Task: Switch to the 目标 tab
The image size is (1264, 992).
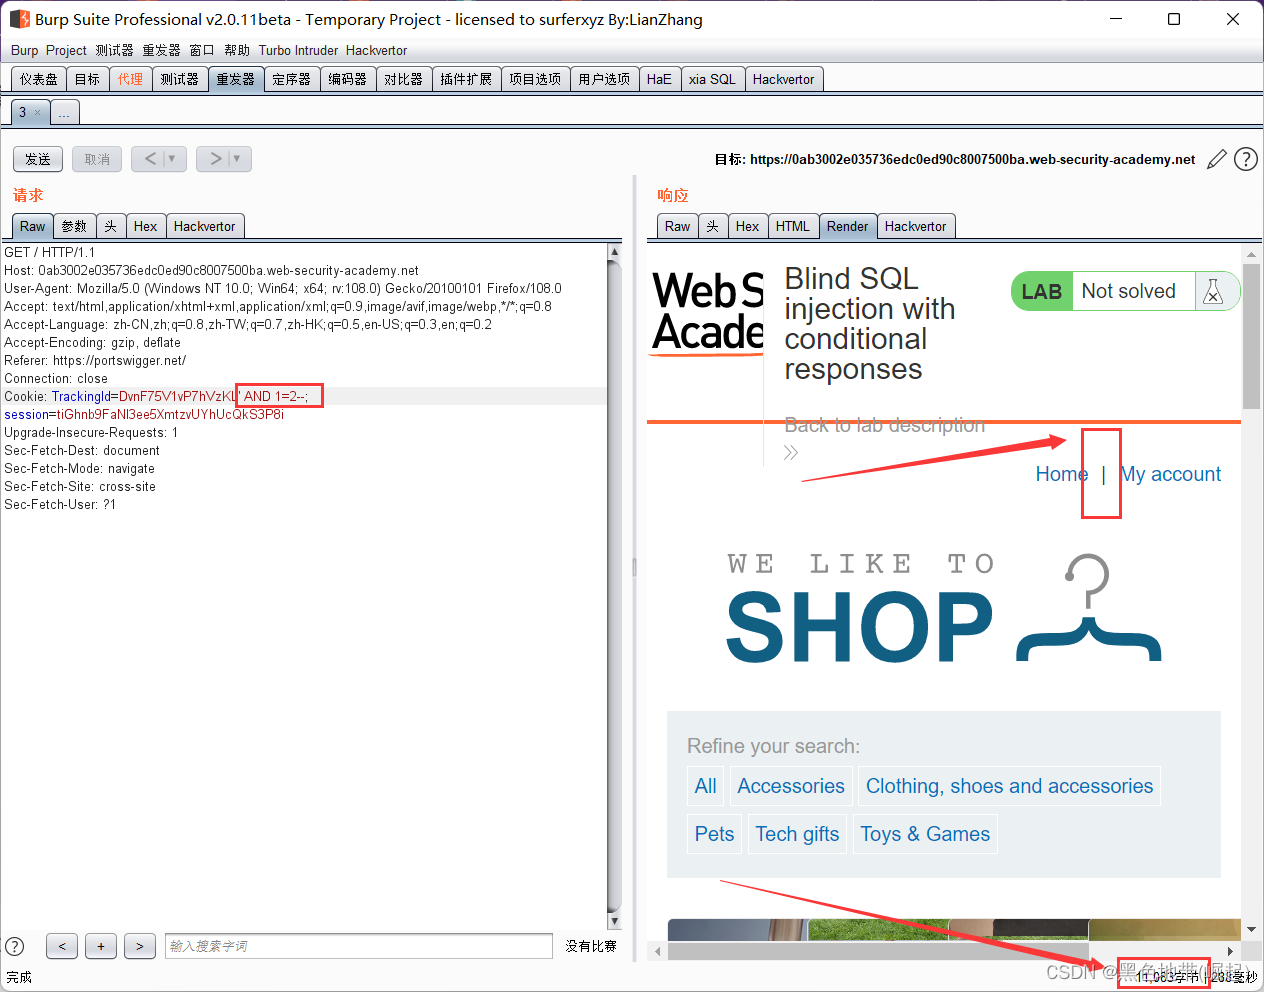Action: pos(87,79)
